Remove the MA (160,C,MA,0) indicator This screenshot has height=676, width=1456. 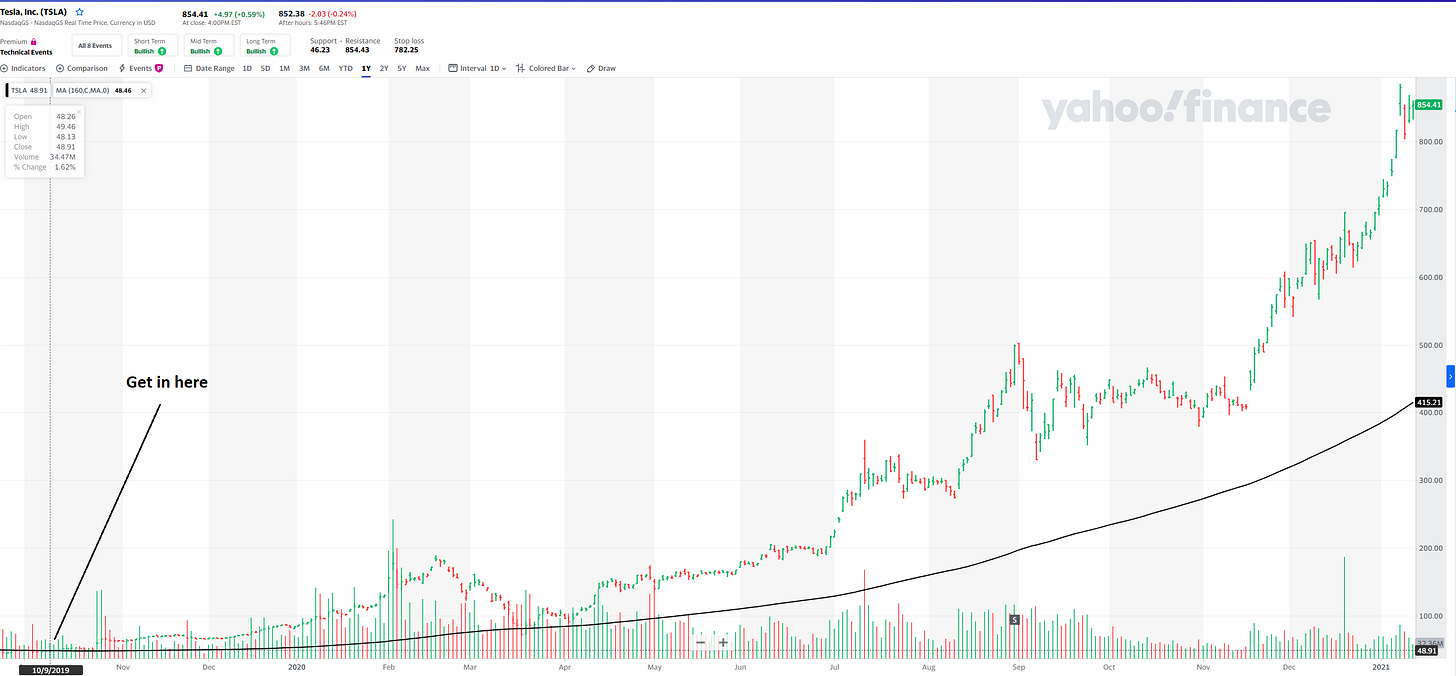[x=144, y=91]
